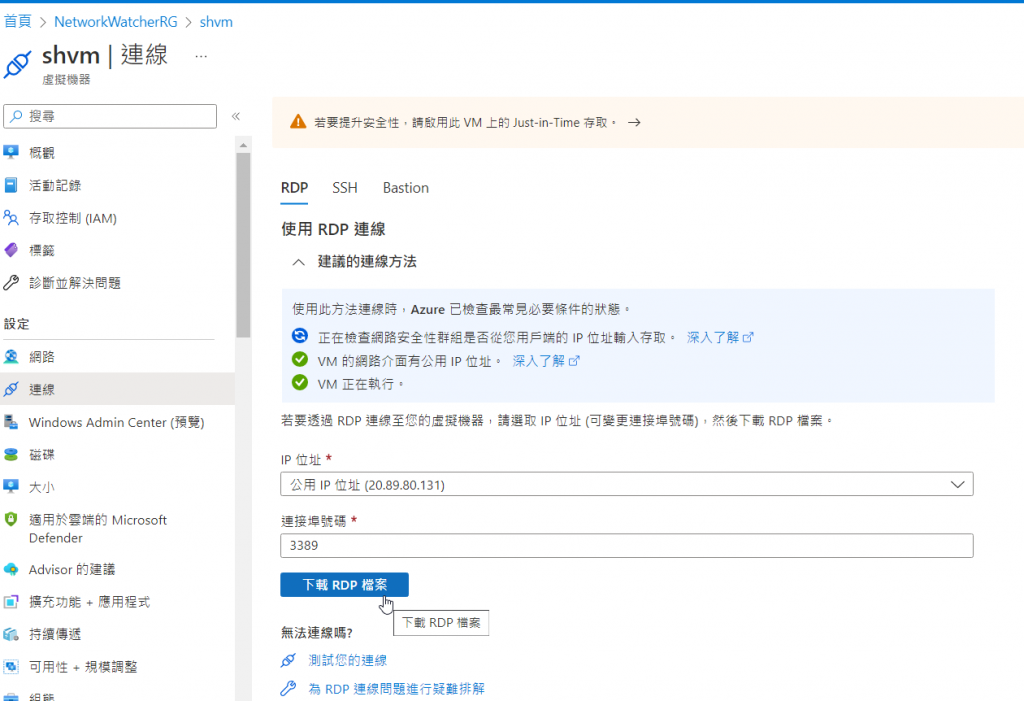1024x701 pixels.
Task: Click the 大小 size monitor icon
Action: click(11, 487)
